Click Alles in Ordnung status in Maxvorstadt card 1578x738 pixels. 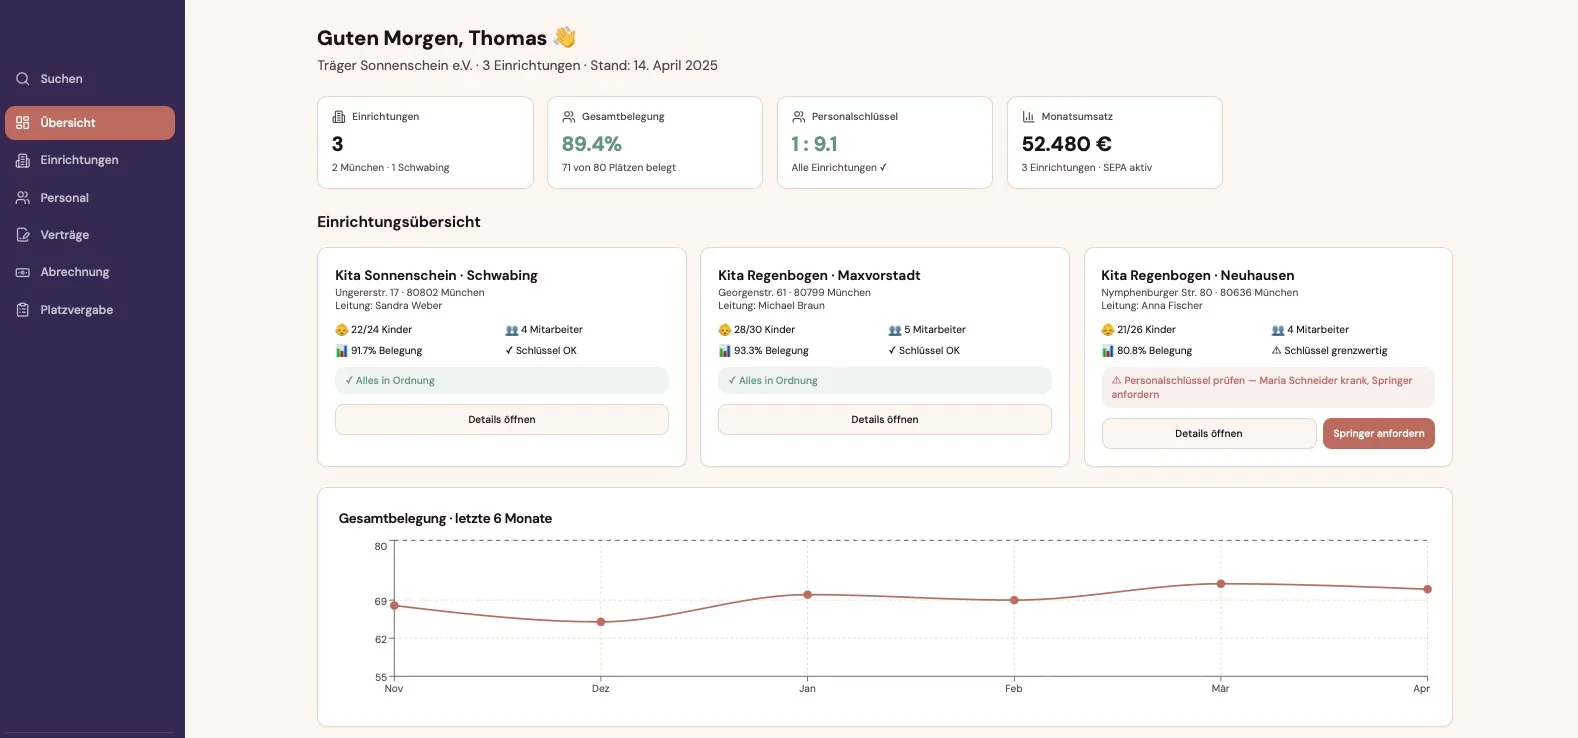(x=885, y=381)
